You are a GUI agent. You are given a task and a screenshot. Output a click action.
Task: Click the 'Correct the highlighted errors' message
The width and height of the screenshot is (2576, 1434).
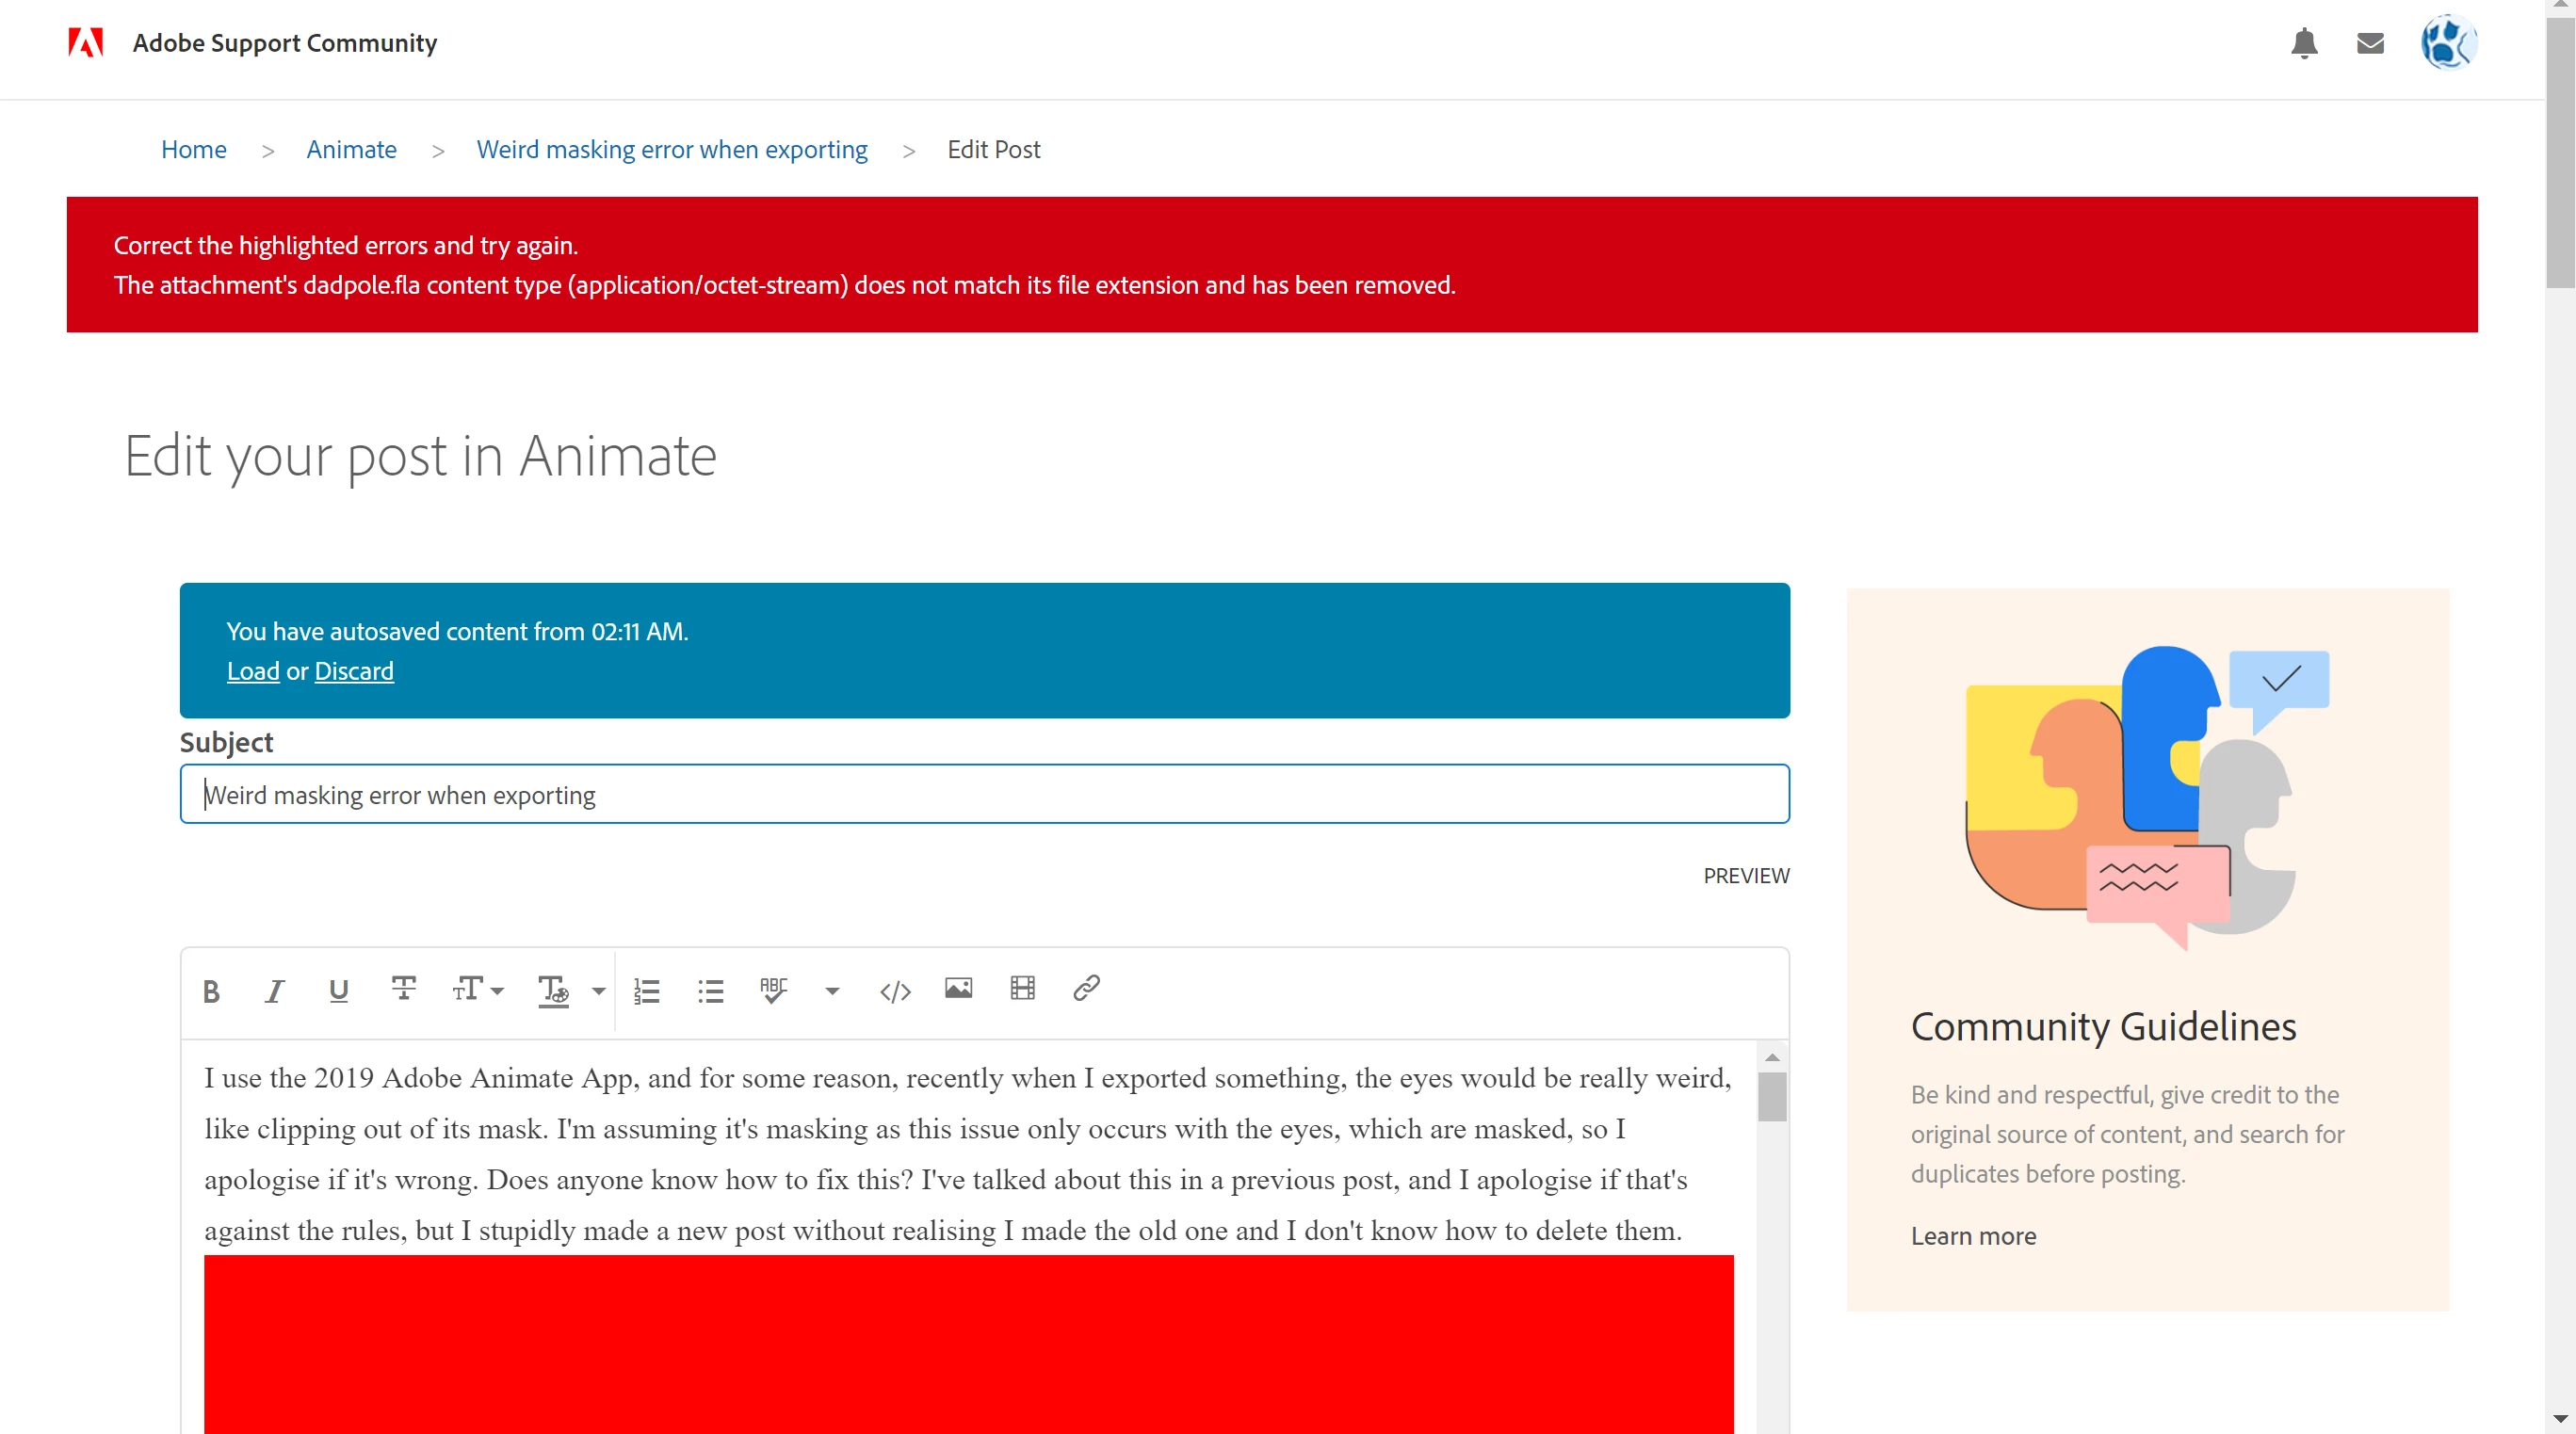click(x=345, y=245)
